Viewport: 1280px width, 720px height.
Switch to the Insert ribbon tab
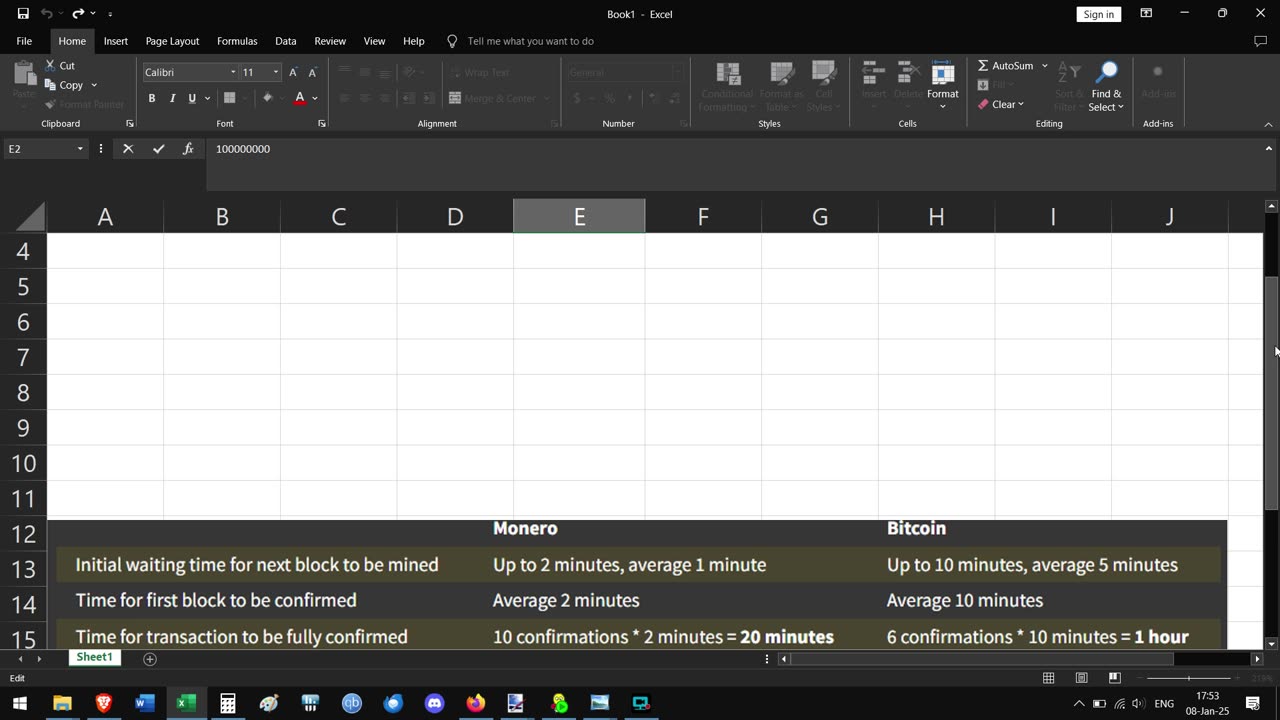coord(116,41)
